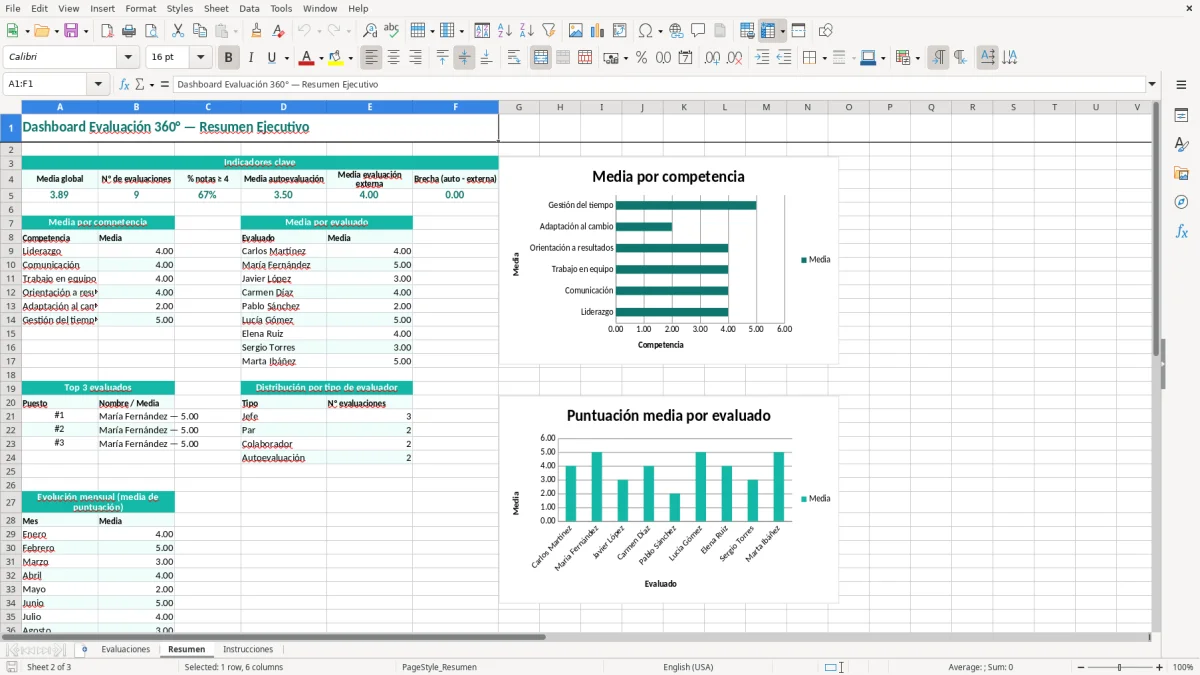Click the Clear Direct Formatting icon
Viewport: 1200px width, 675px height.
[x=279, y=31]
